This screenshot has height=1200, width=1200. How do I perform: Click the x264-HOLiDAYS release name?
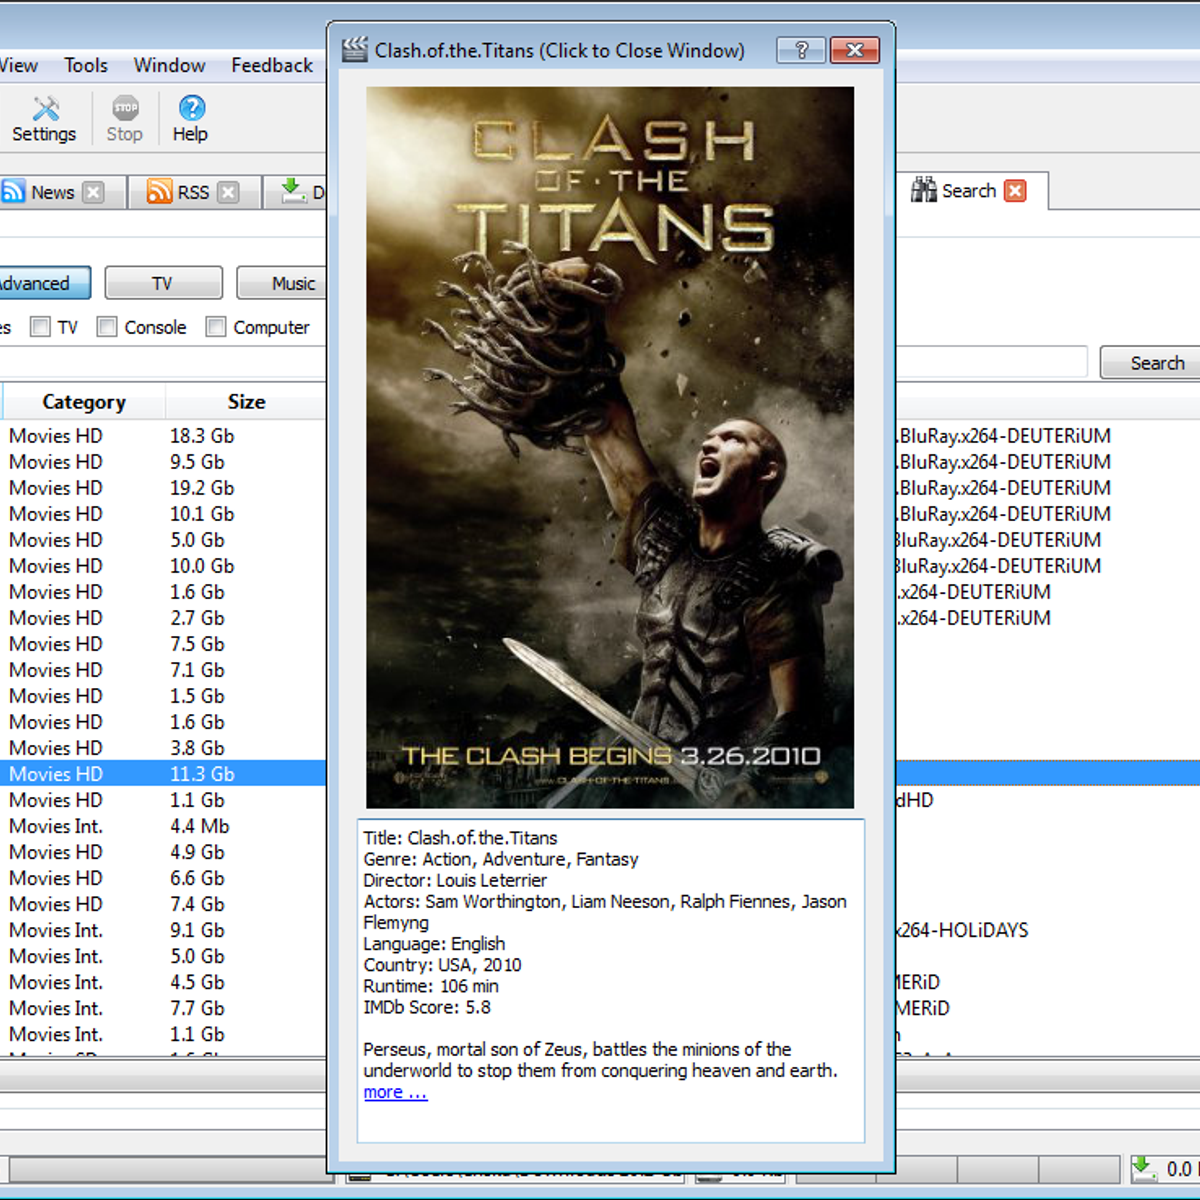coord(963,930)
